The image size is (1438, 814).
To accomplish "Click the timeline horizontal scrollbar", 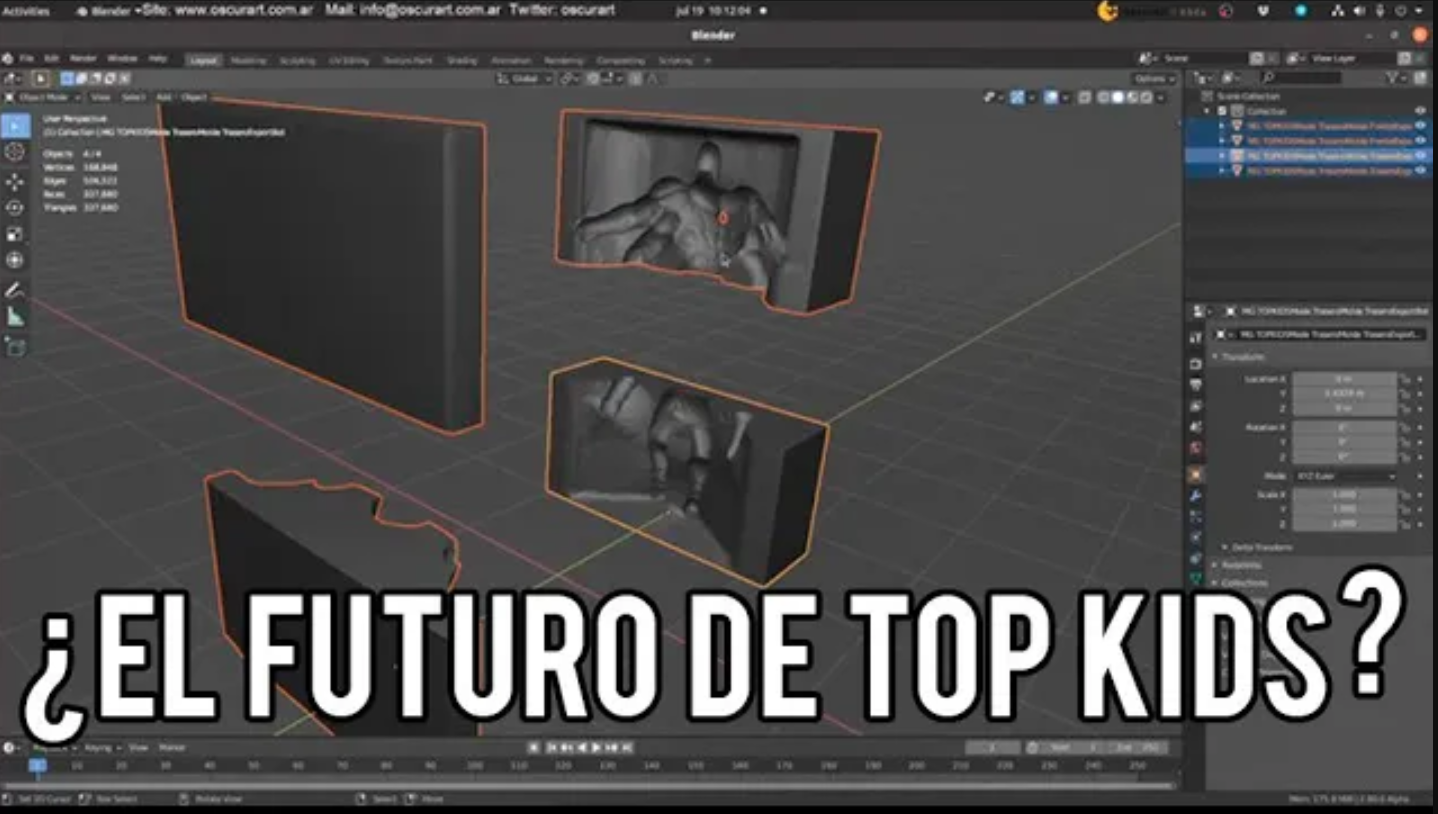I will 590,787.
